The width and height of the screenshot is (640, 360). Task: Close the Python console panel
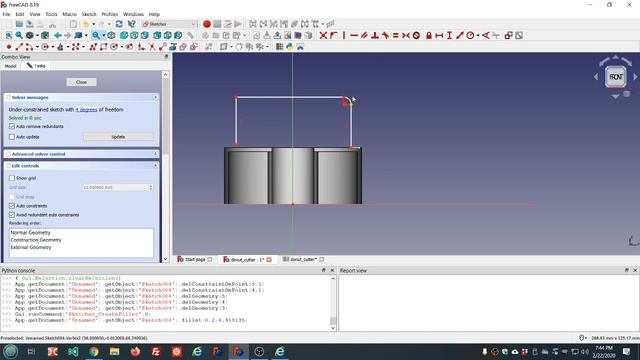[x=332, y=271]
